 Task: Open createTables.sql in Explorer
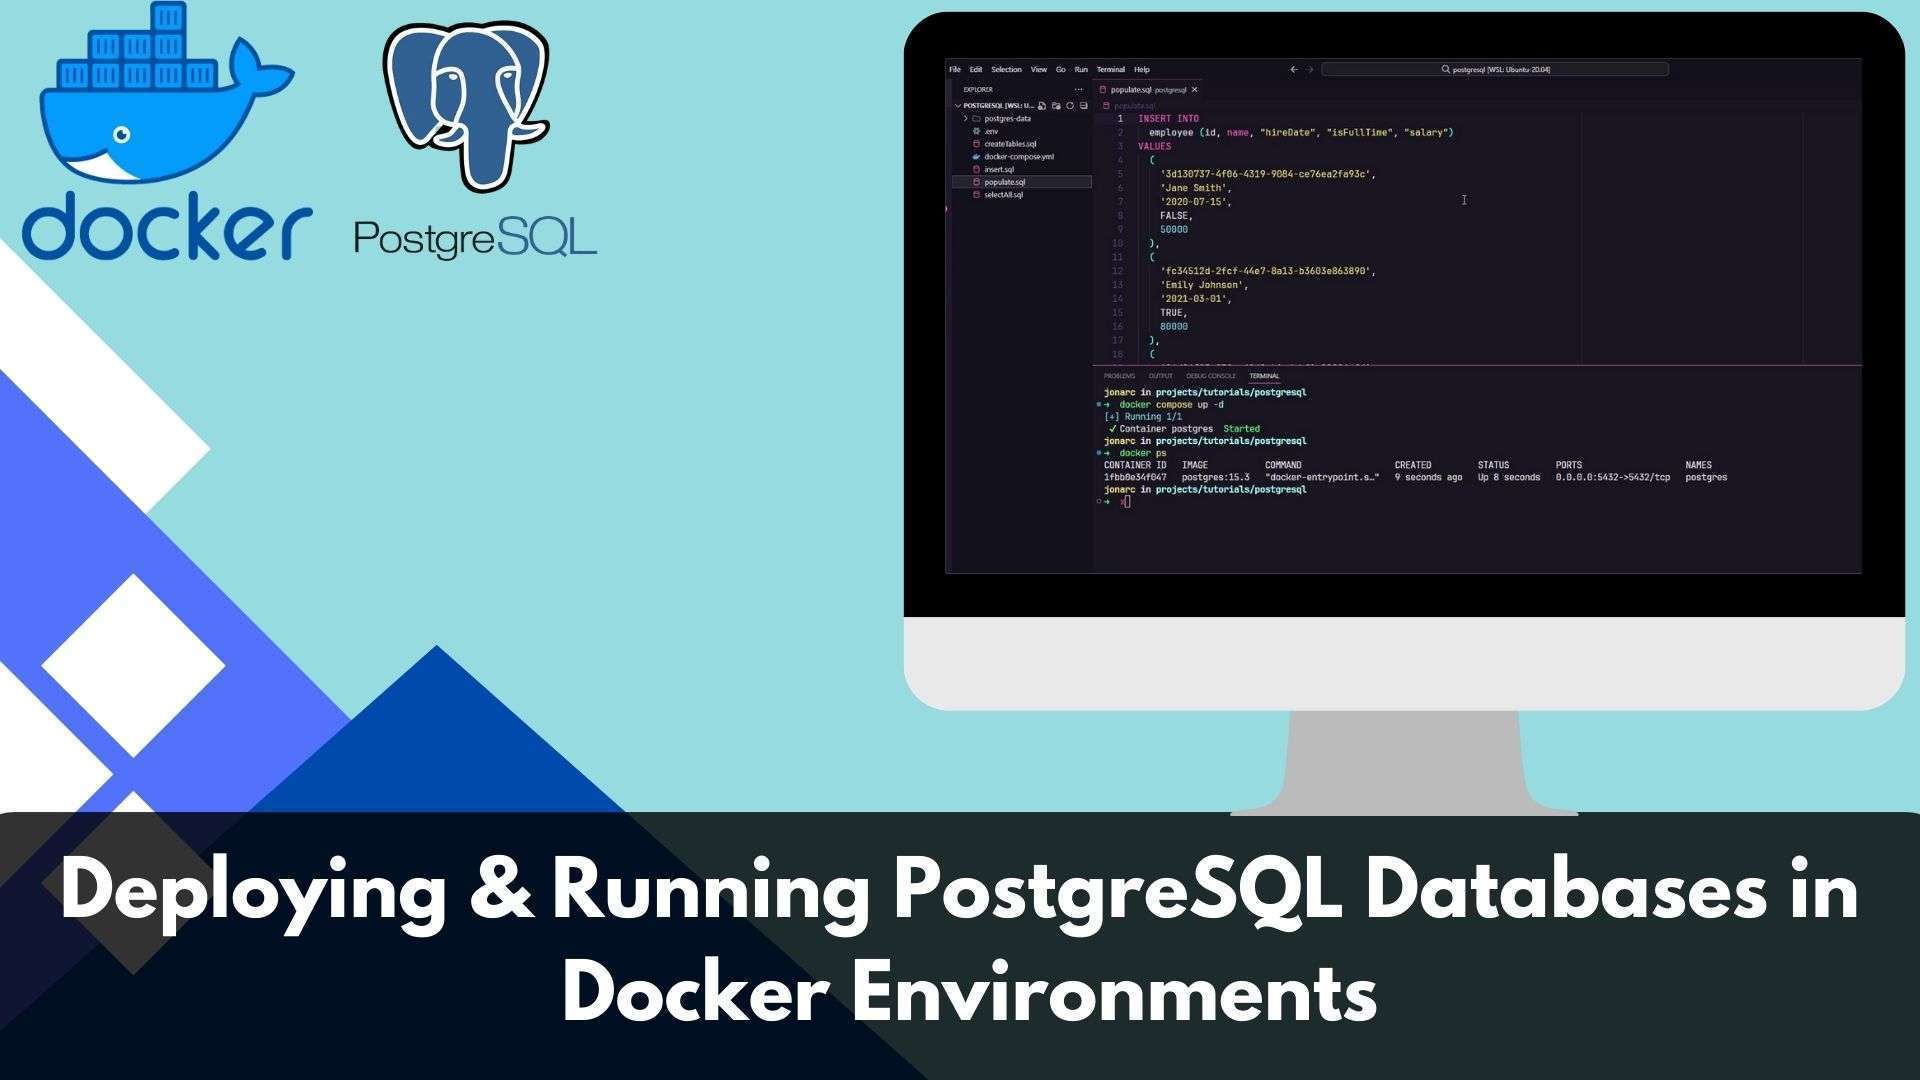pyautogui.click(x=1009, y=144)
